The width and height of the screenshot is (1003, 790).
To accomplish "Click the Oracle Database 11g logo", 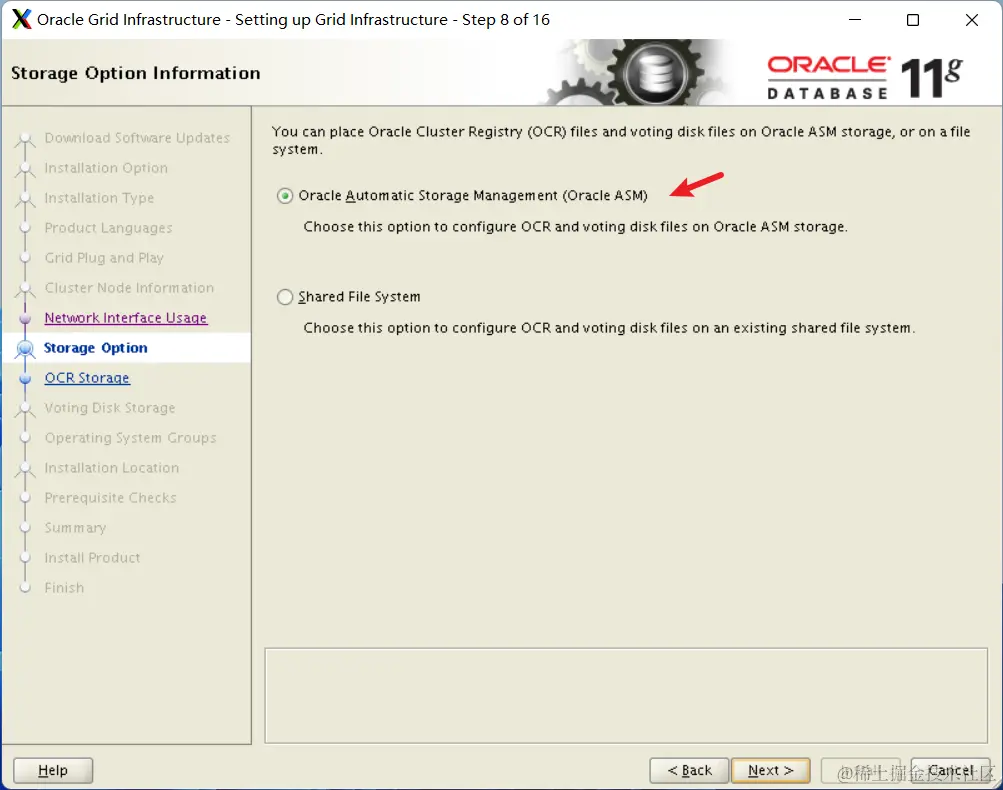I will pyautogui.click(x=865, y=78).
